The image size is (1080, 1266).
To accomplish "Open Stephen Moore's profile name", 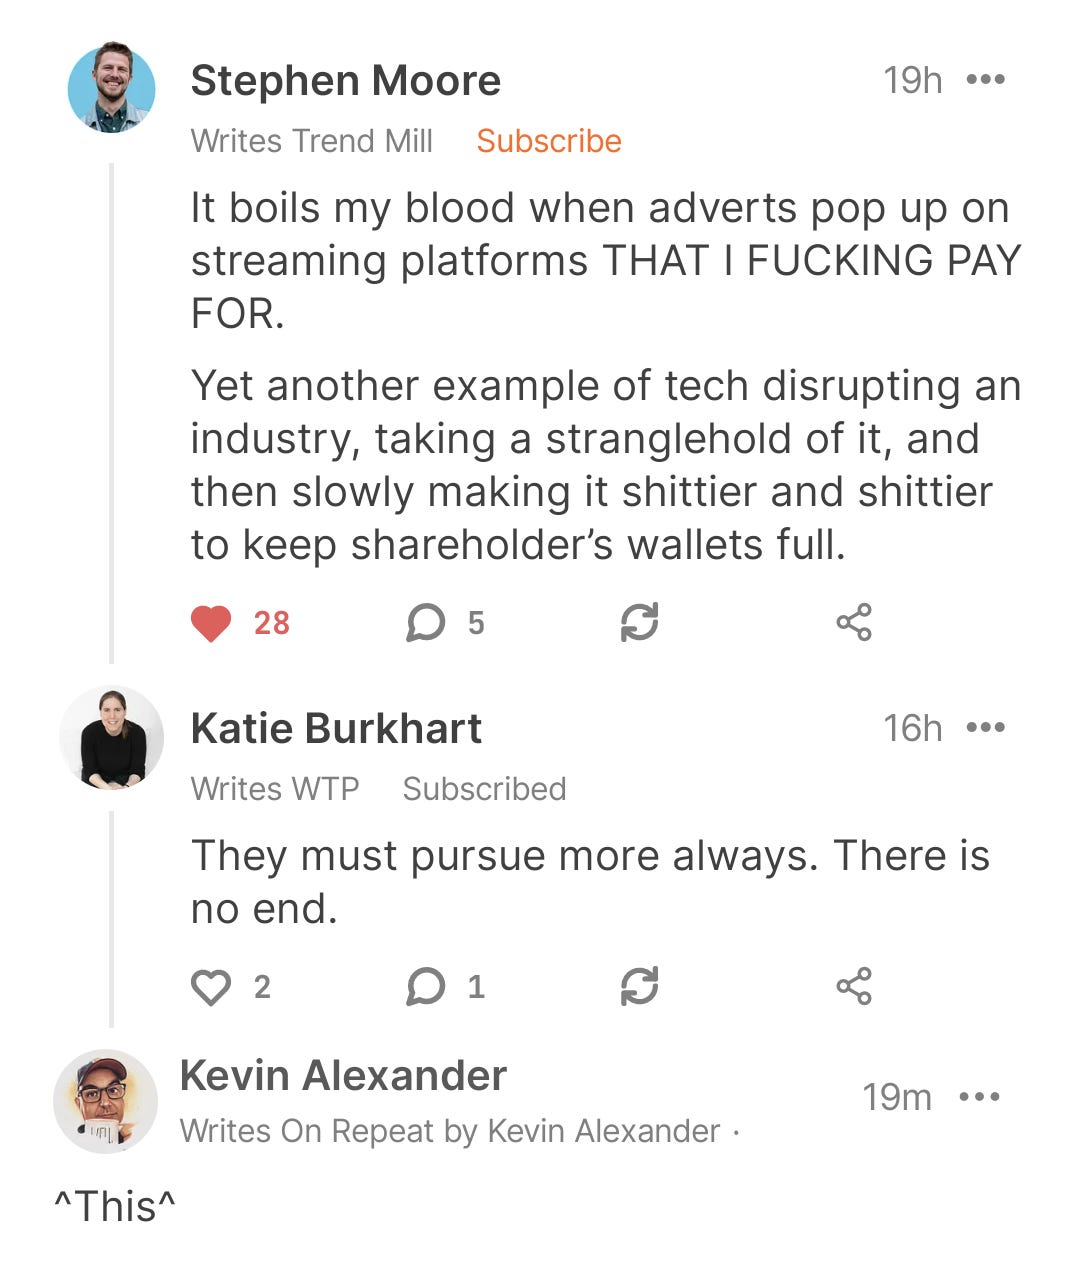I will pyautogui.click(x=346, y=80).
